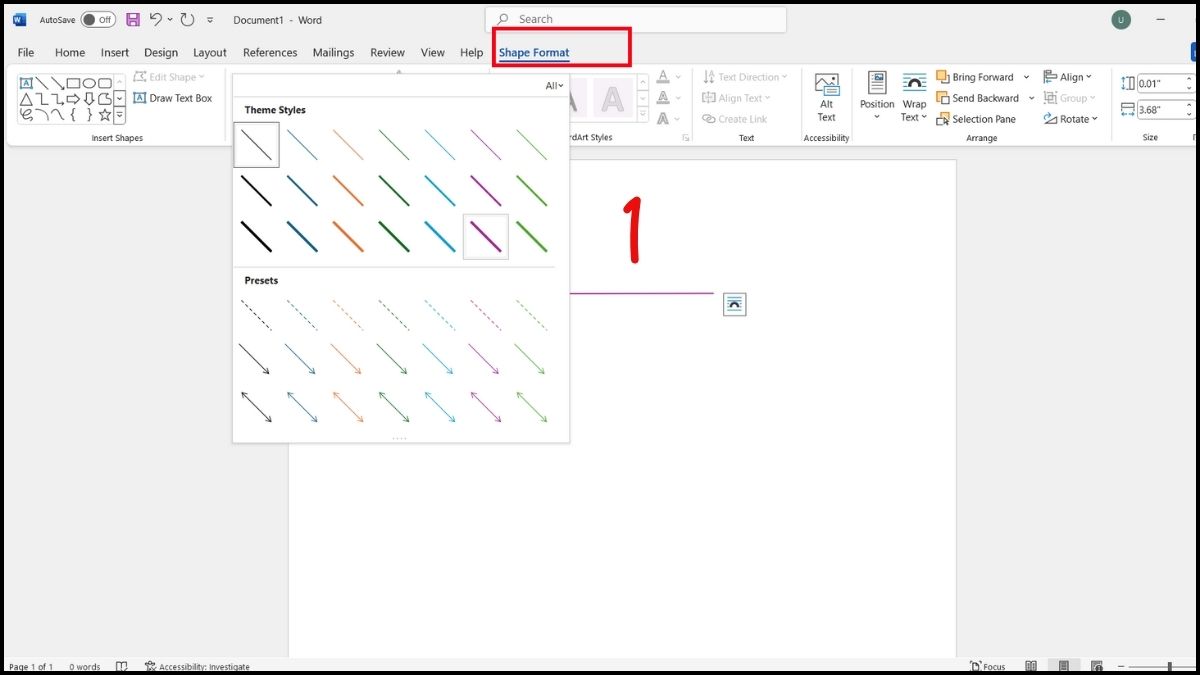Toggle the AutoSave switch
1200x675 pixels.
[x=98, y=19]
